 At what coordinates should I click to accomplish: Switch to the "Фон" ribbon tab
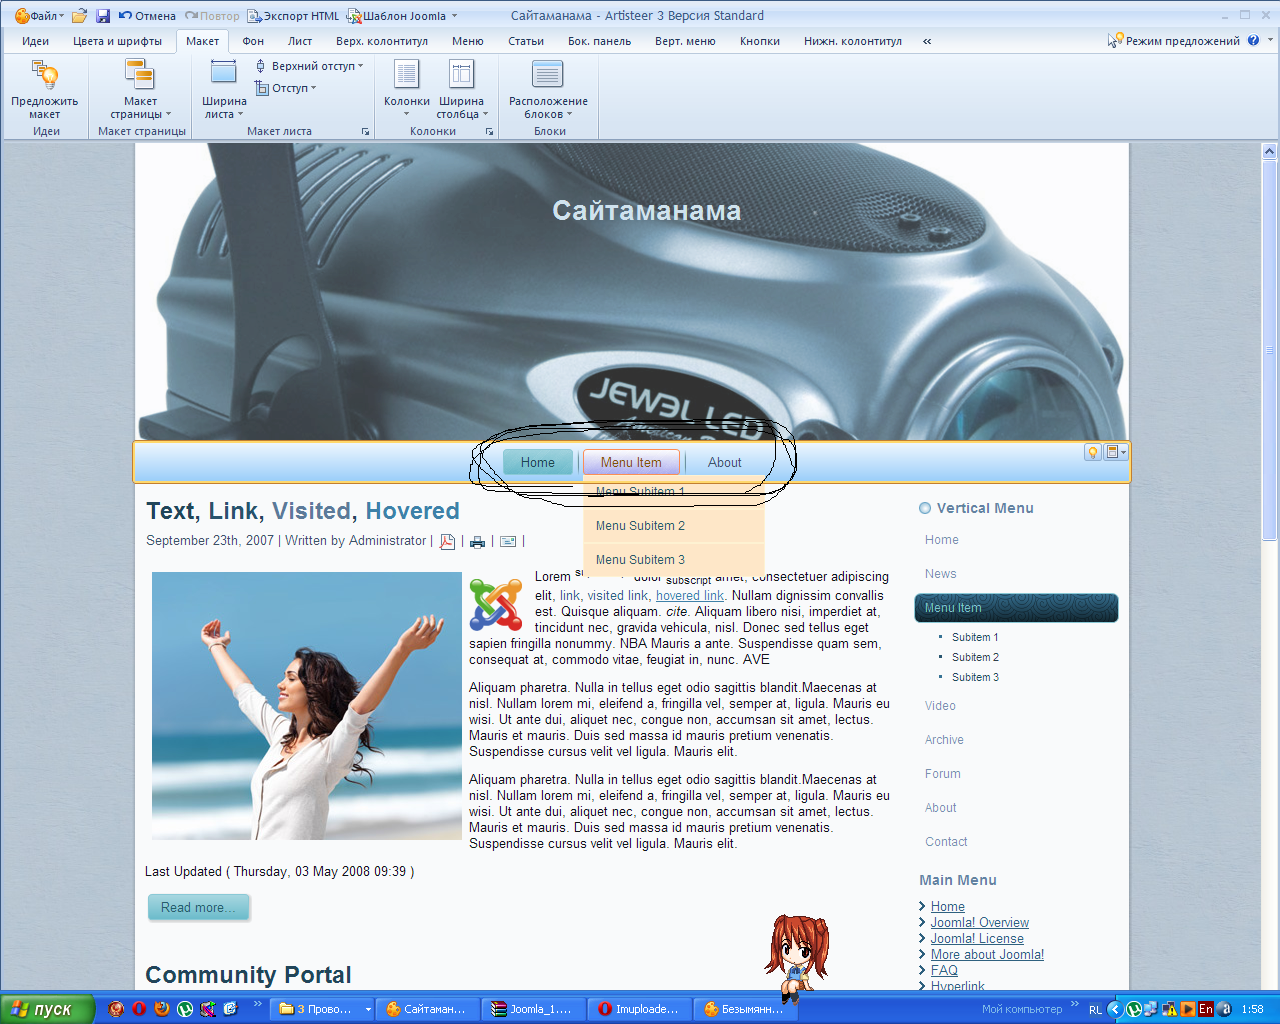click(x=252, y=41)
